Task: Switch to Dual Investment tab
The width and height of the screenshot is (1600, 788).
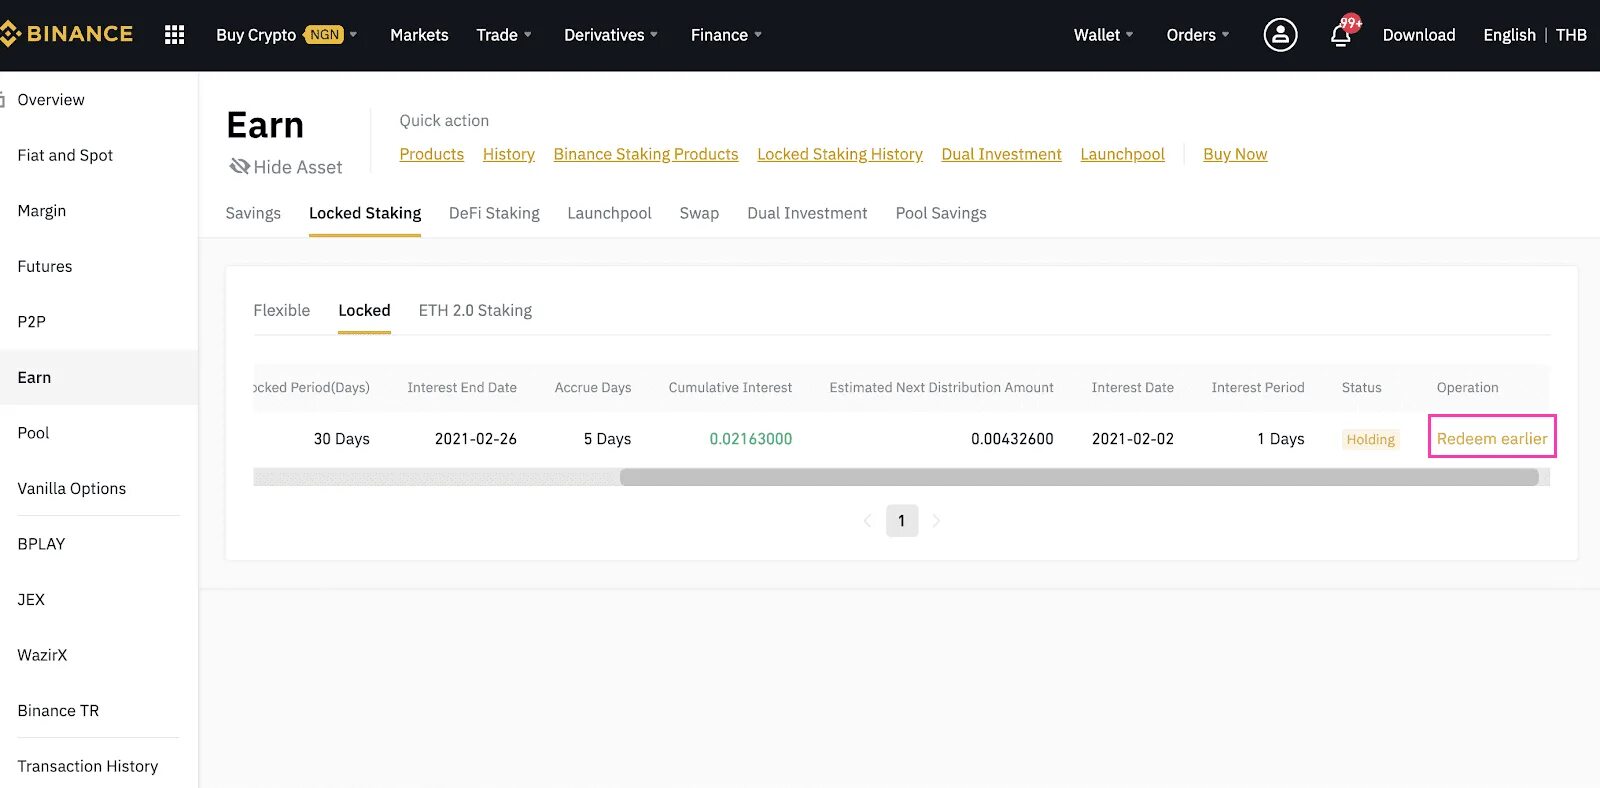Action: pos(807,213)
